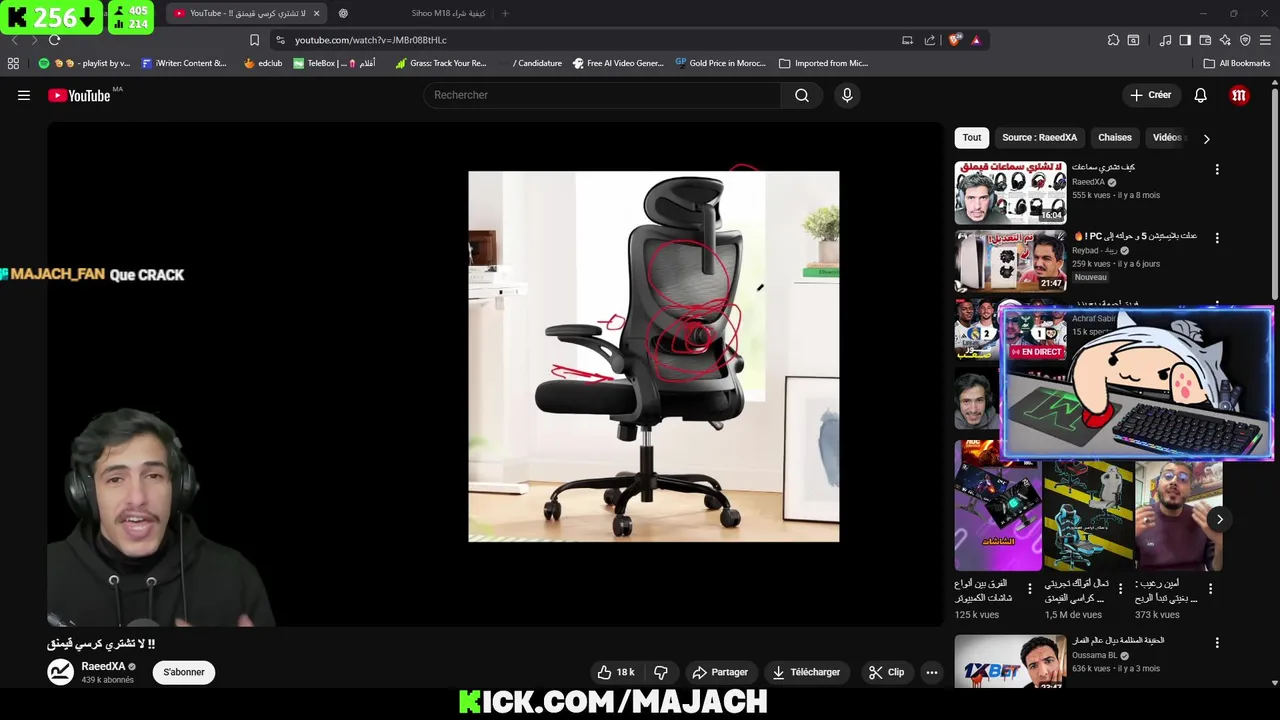Open a new browser tab
Screen dimensions: 1280x720
[505, 13]
